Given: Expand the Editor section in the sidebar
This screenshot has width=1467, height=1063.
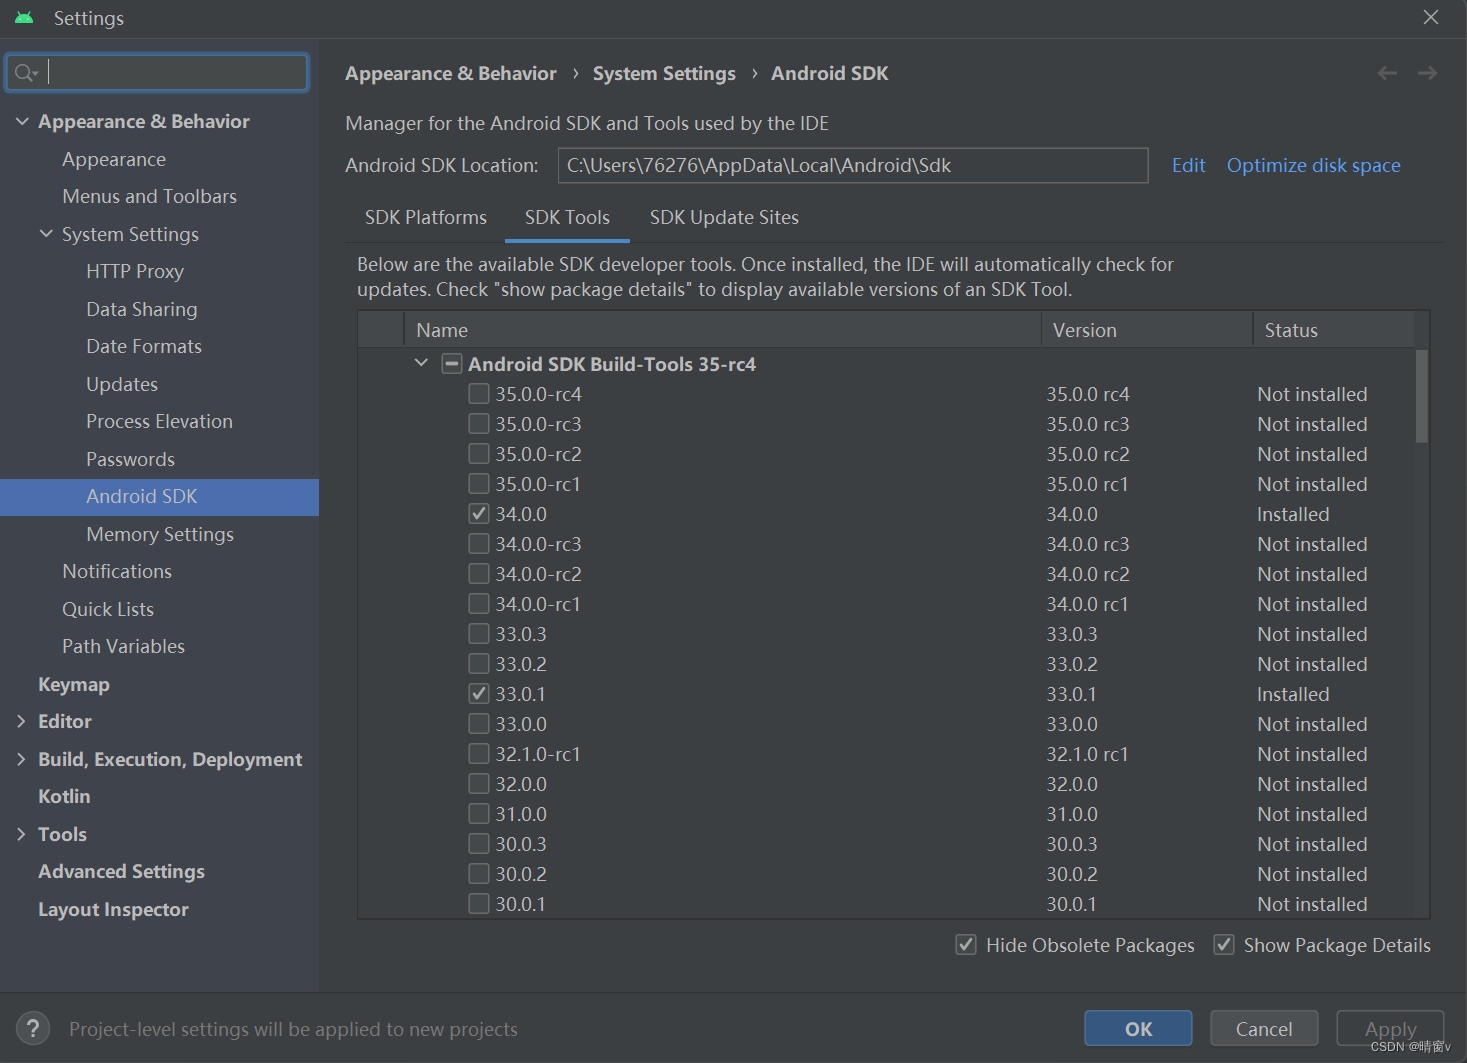Looking at the screenshot, I should [x=22, y=721].
